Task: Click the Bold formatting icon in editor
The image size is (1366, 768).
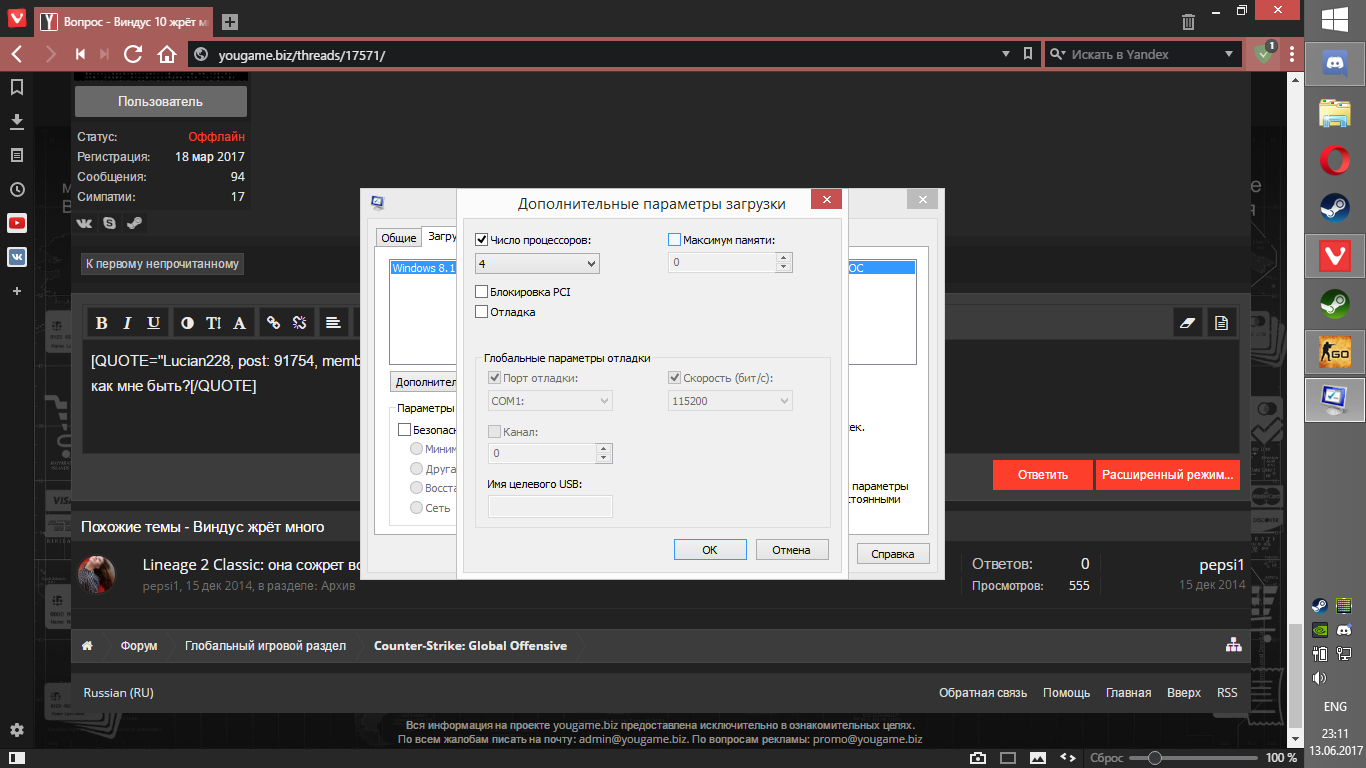Action: point(101,322)
